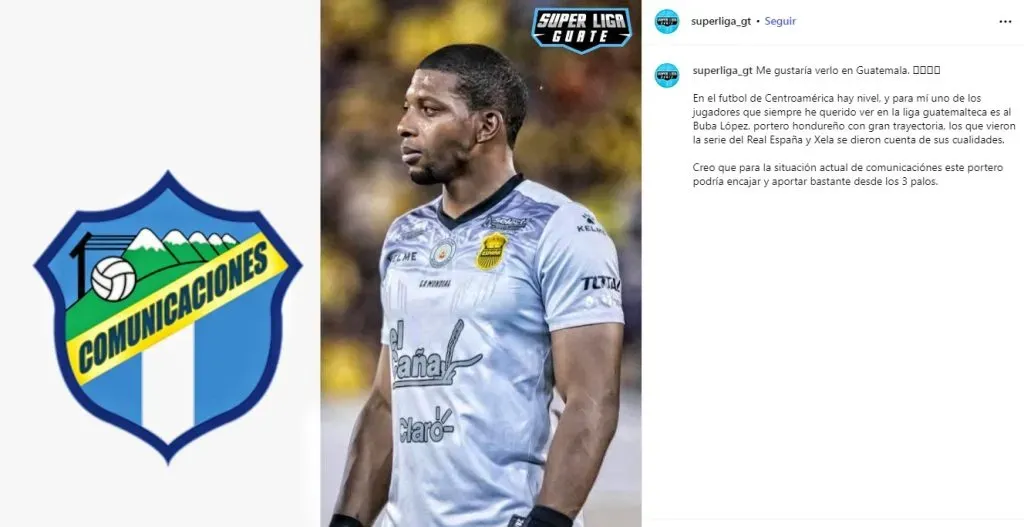The image size is (1024, 527).
Task: Click the Super Liga Guate watermark logo
Action: pyautogui.click(x=581, y=29)
